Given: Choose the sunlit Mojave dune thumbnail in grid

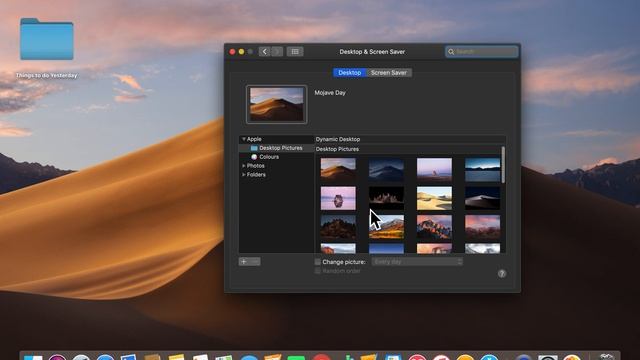Looking at the screenshot, I should (x=338, y=169).
